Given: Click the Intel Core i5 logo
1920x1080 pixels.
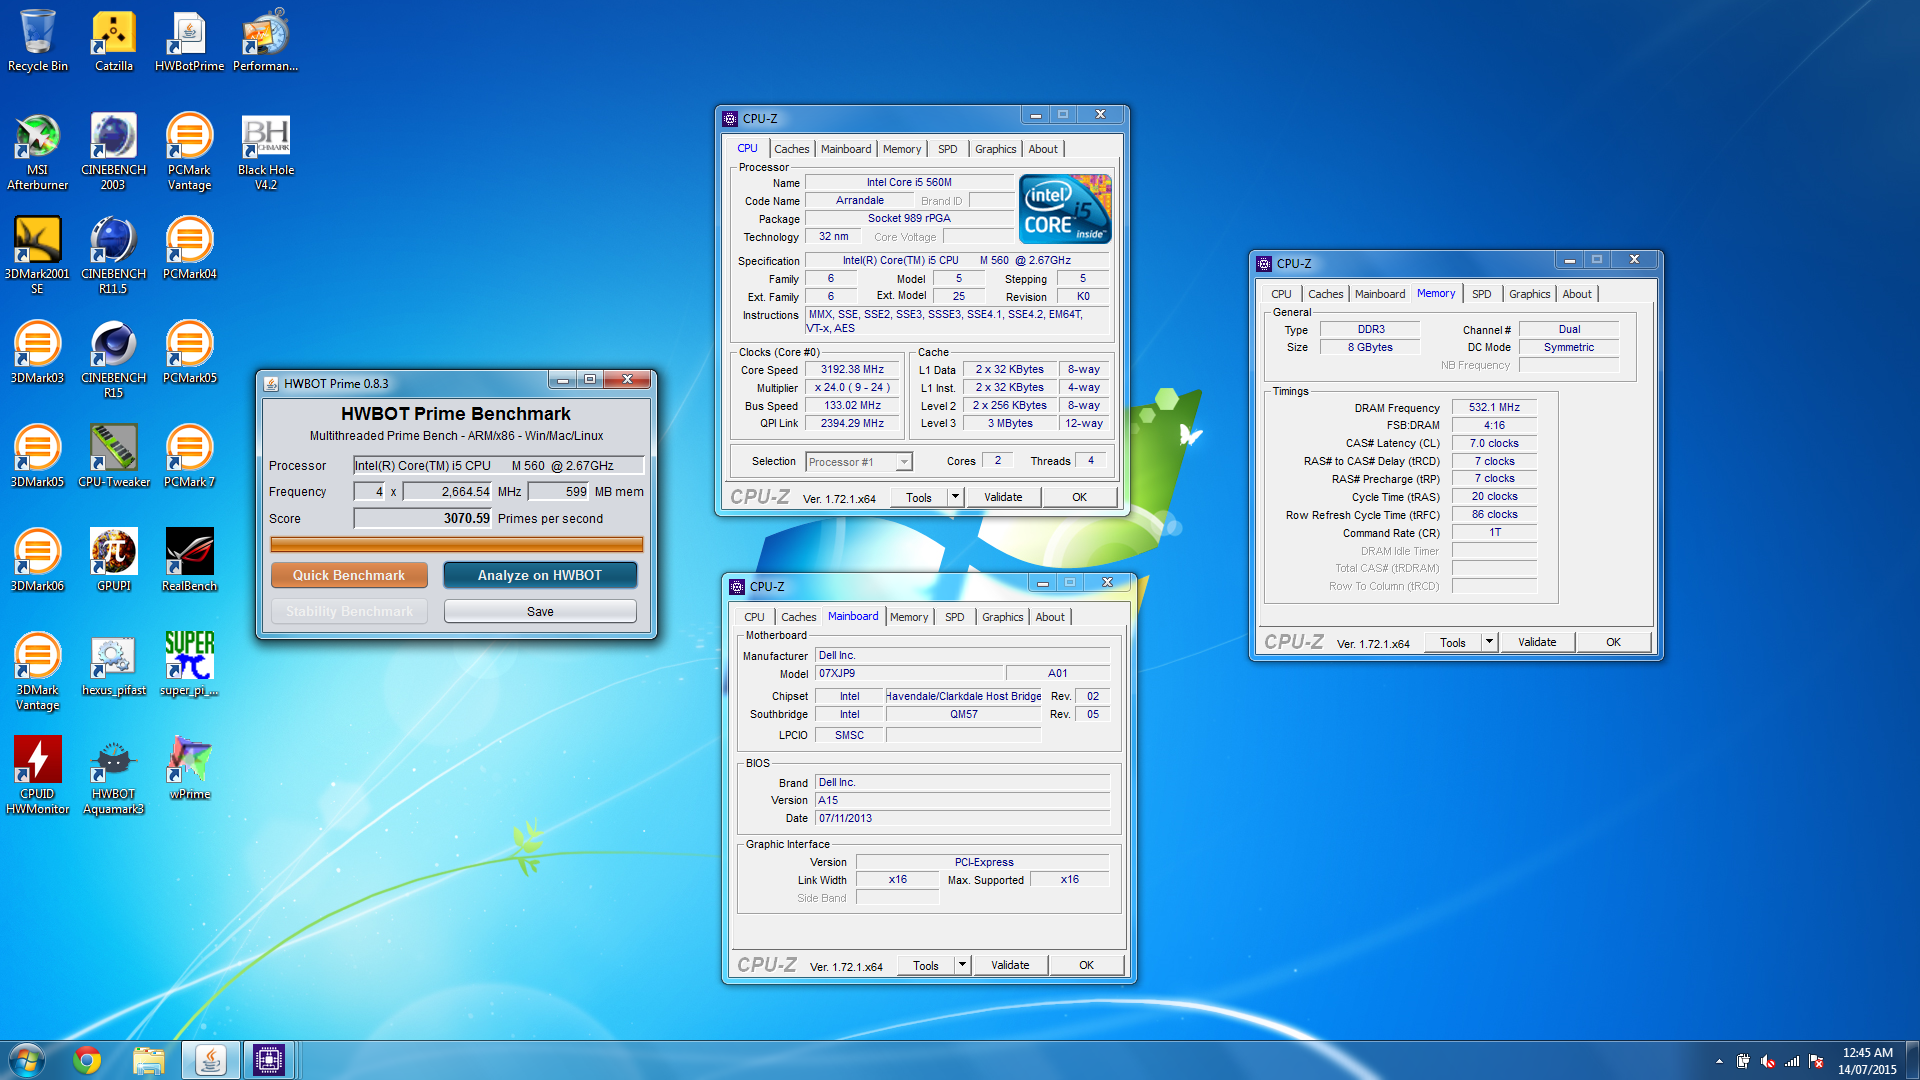Looking at the screenshot, I should coord(1065,209).
